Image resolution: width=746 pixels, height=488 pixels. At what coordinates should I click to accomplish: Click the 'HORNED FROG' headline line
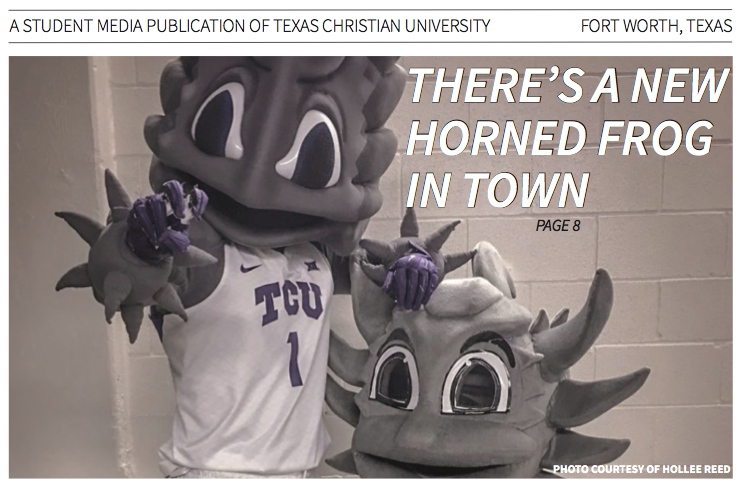click(x=560, y=138)
